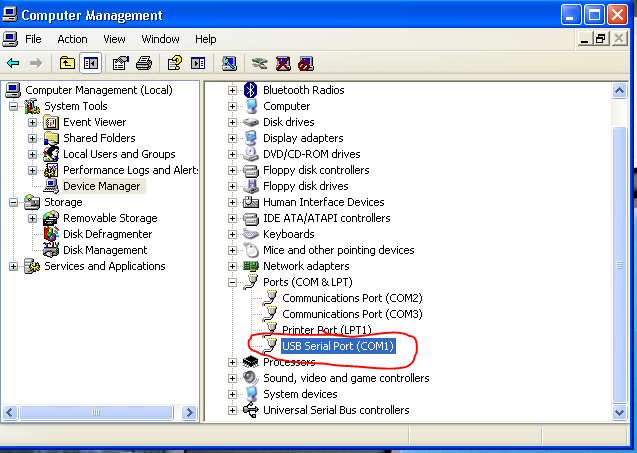Click the Display adapters monitor icon
Image resolution: width=637 pixels, height=453 pixels.
[x=251, y=138]
